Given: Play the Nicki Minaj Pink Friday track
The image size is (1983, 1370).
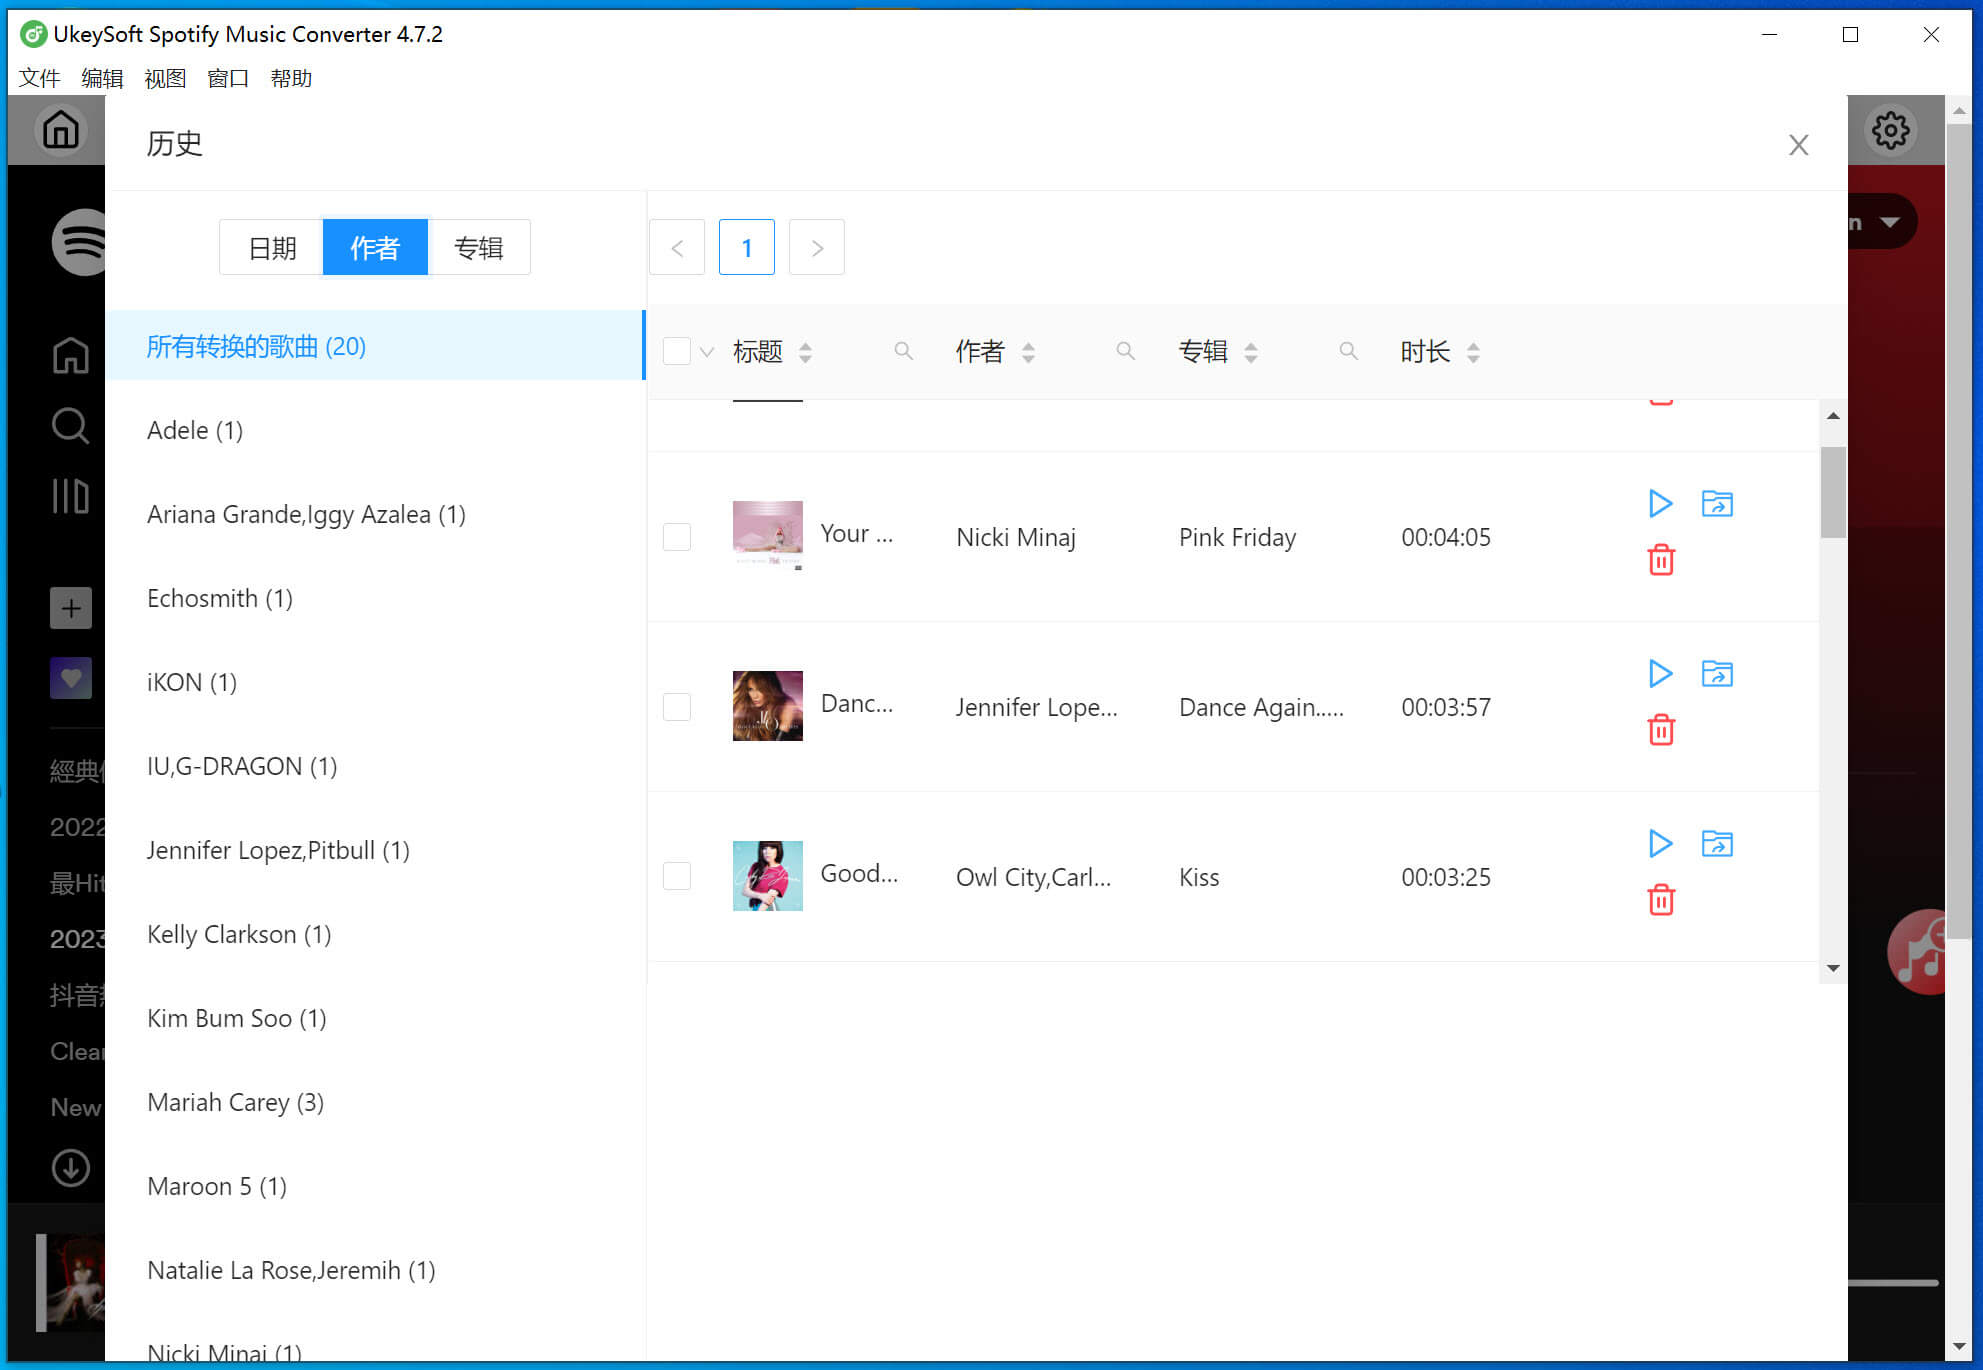Looking at the screenshot, I should [1660, 503].
